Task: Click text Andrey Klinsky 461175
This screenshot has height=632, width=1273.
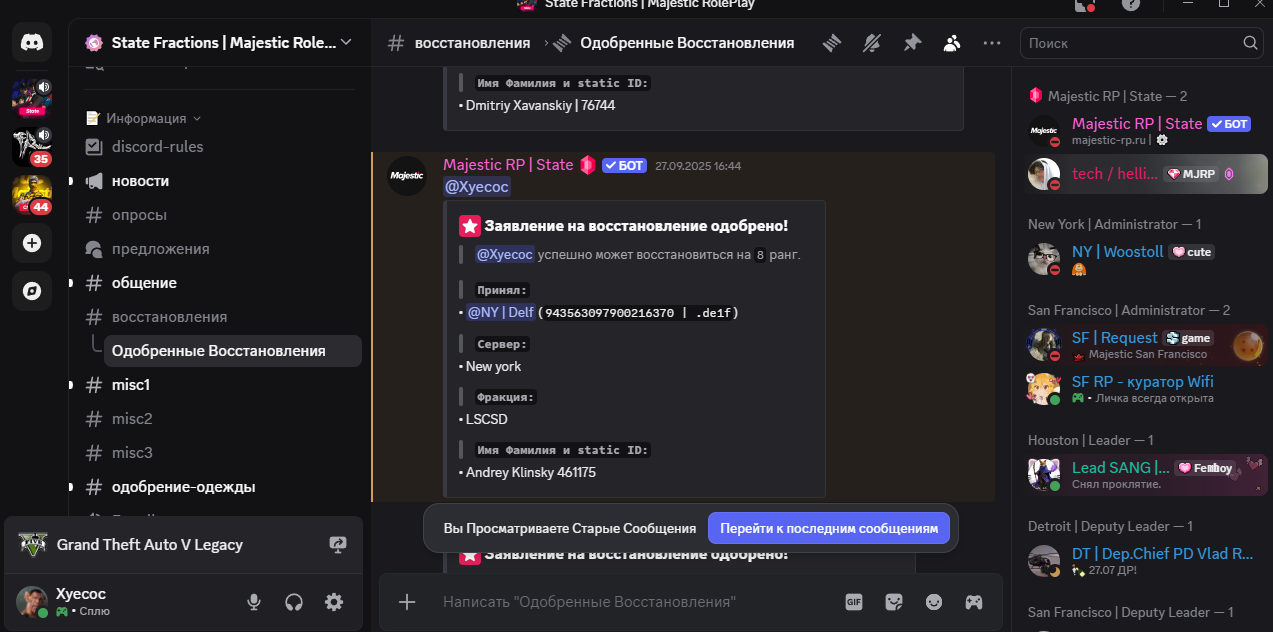Action: coord(531,472)
